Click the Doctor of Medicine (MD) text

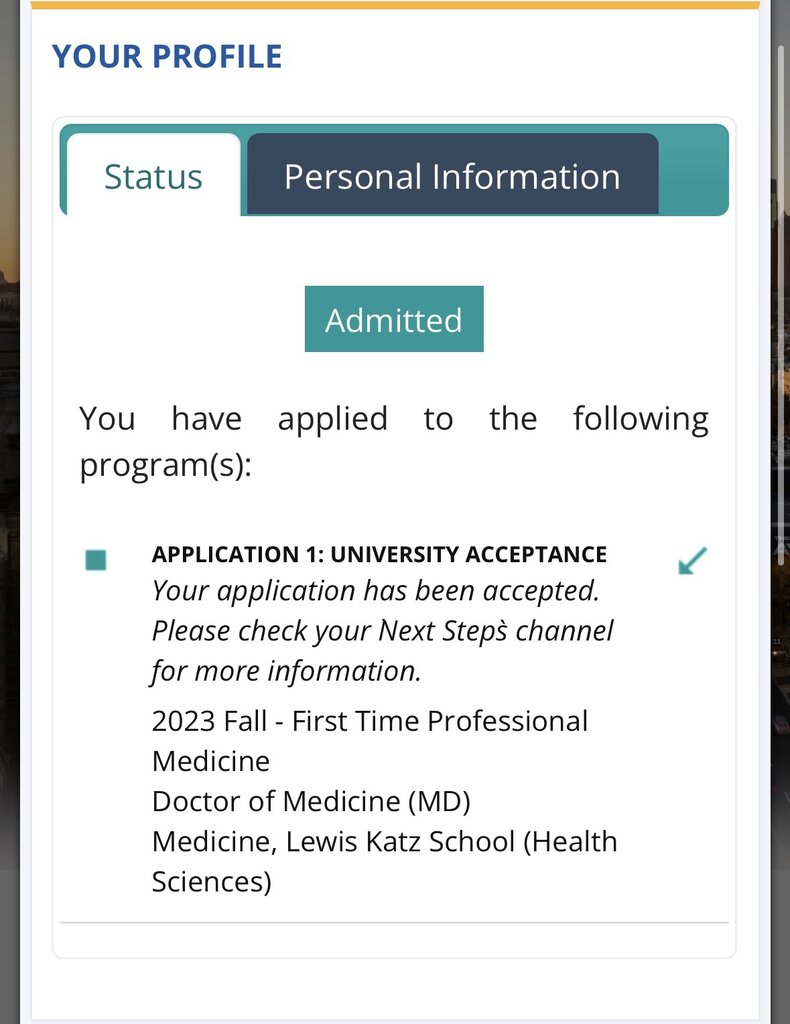[x=310, y=801]
